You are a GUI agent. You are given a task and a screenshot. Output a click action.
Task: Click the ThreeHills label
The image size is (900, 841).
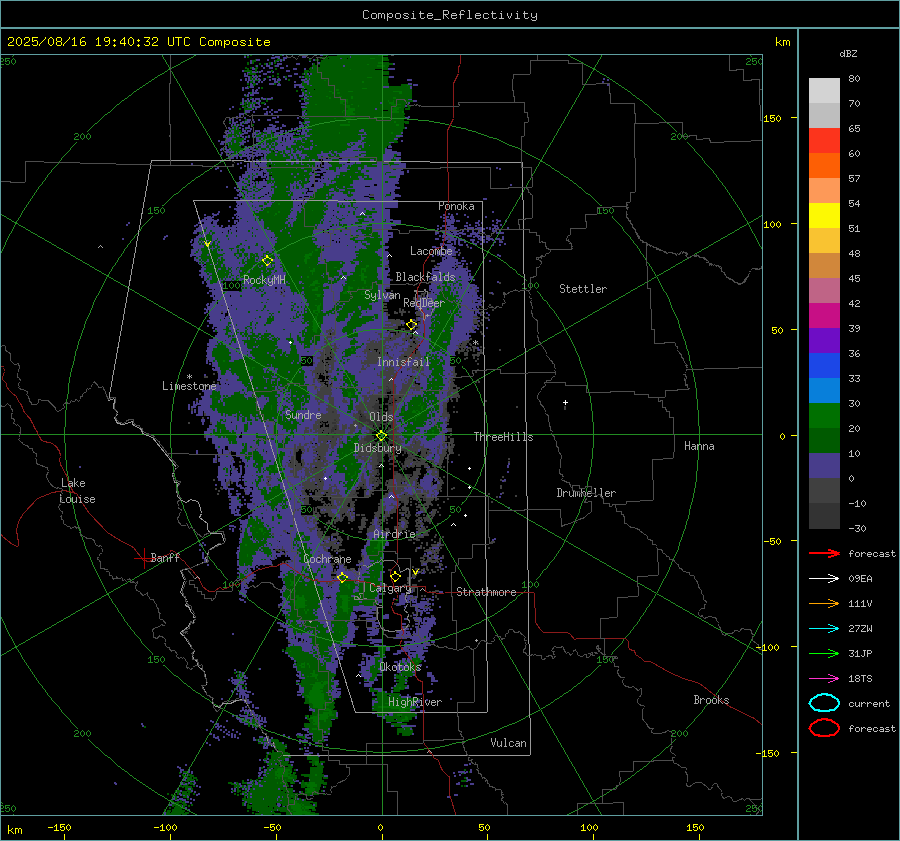click(x=503, y=437)
